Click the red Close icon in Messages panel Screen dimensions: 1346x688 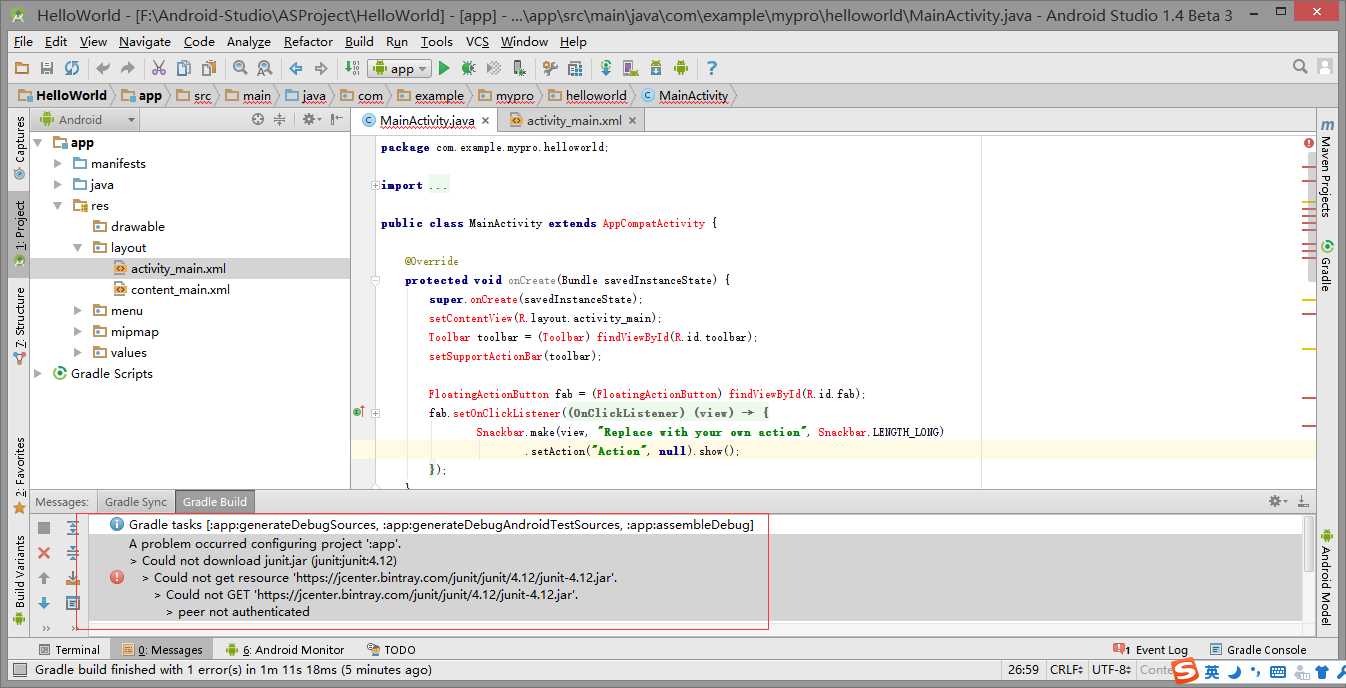tap(44, 553)
